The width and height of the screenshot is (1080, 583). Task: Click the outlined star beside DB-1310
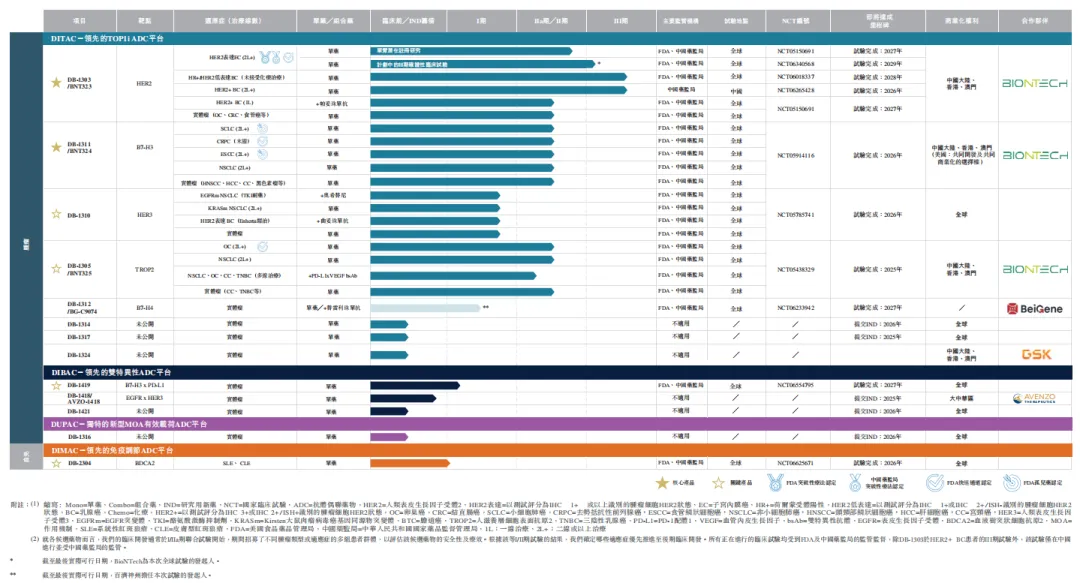(x=56, y=214)
